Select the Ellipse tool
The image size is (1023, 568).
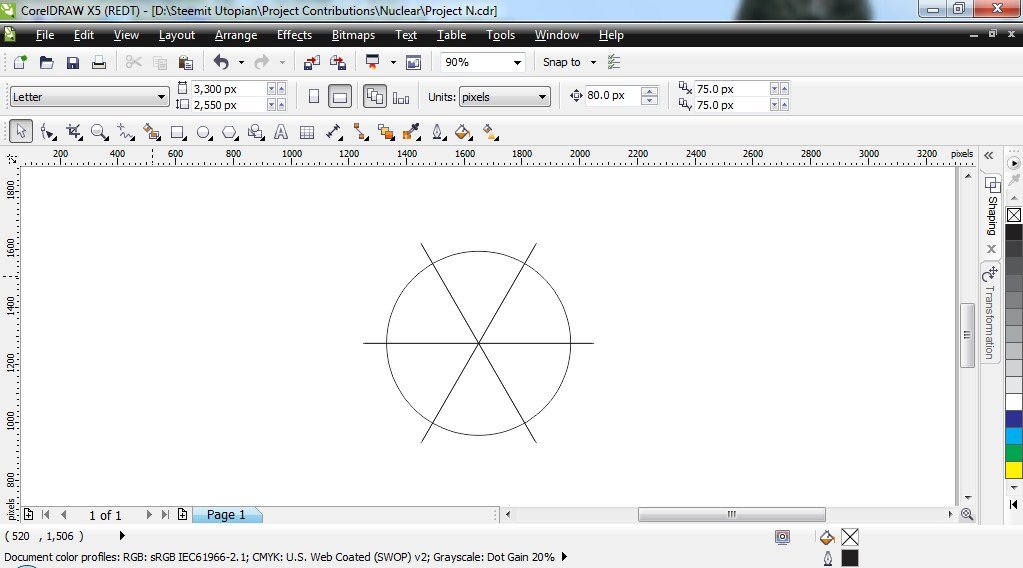point(204,132)
